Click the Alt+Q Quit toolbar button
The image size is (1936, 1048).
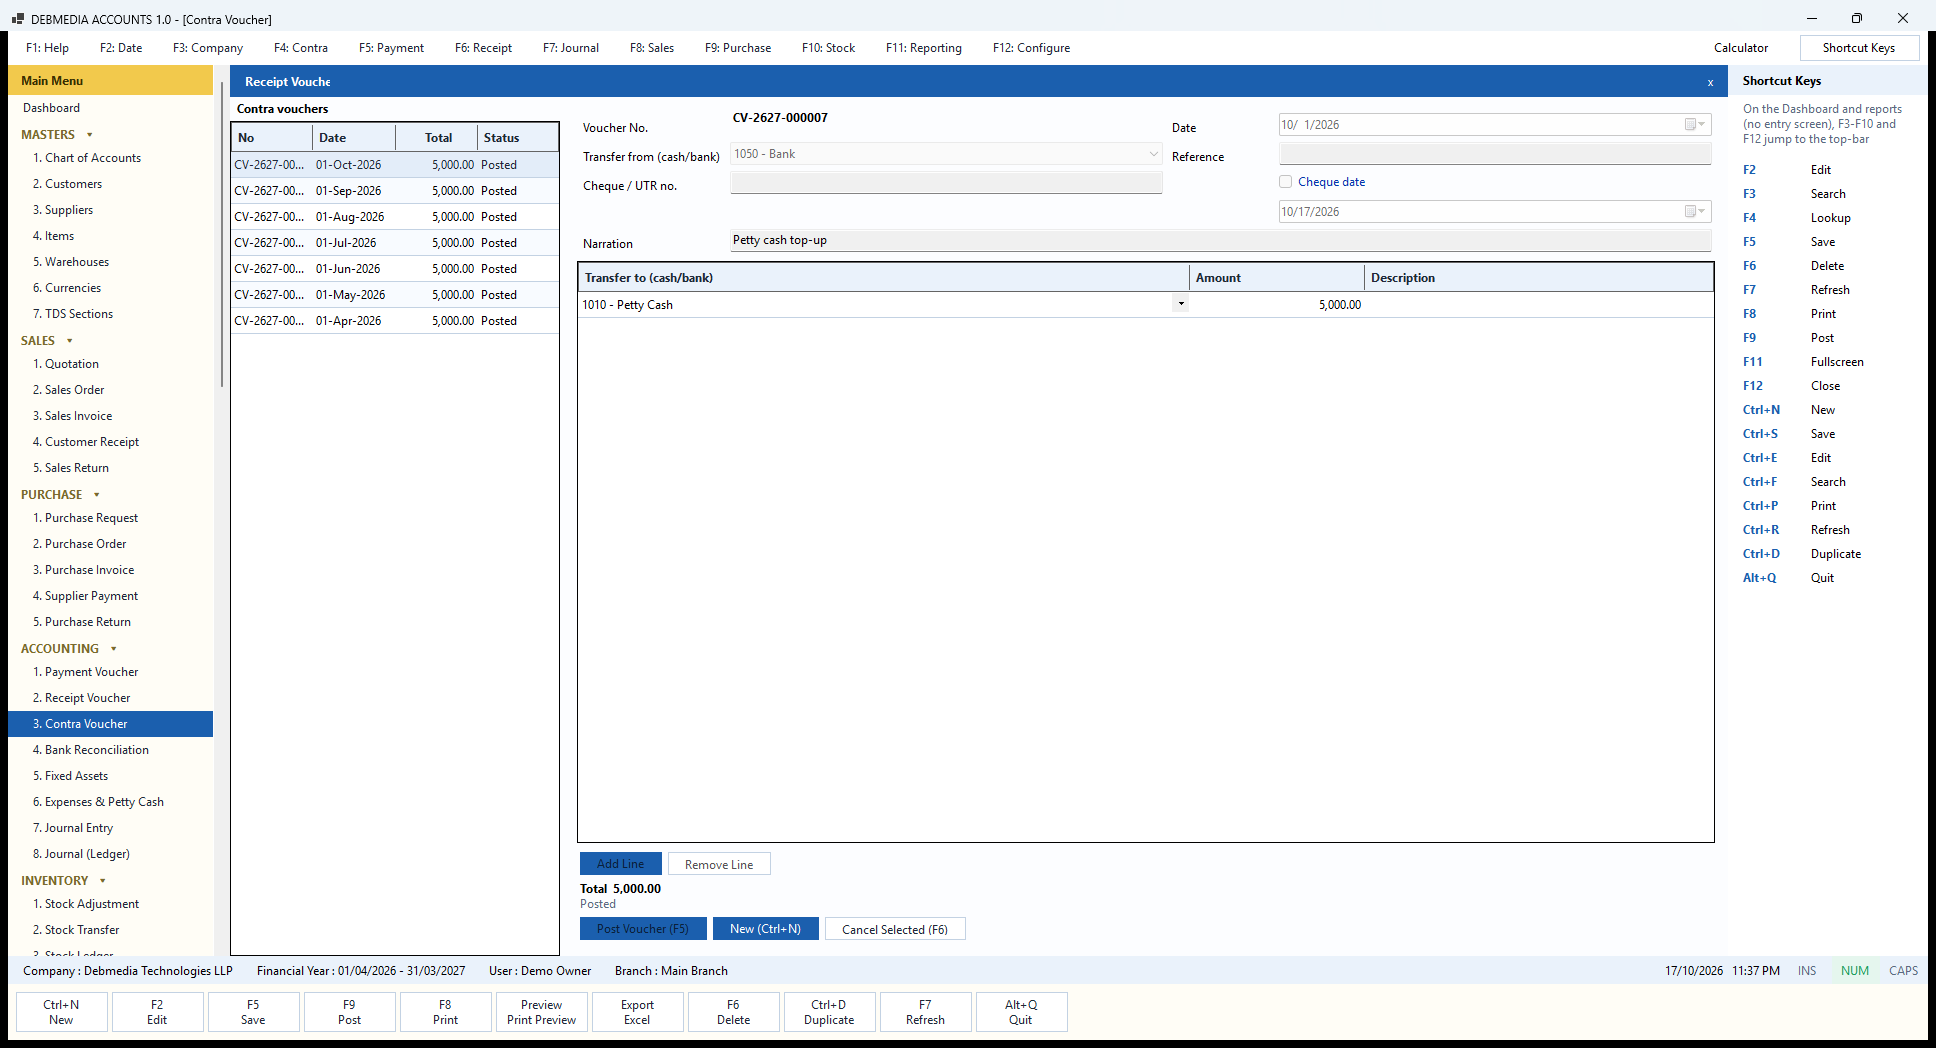[x=1021, y=1012]
